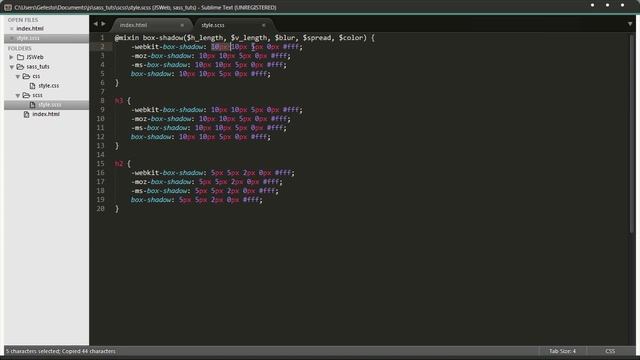Click line number 15 in gutter
Screen dimensions: 640x360
[x=100, y=163]
